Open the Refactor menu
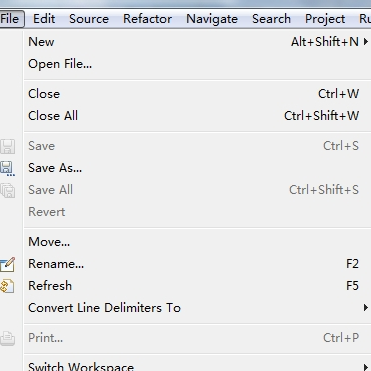Image resolution: width=371 pixels, height=371 pixels. coord(147,19)
